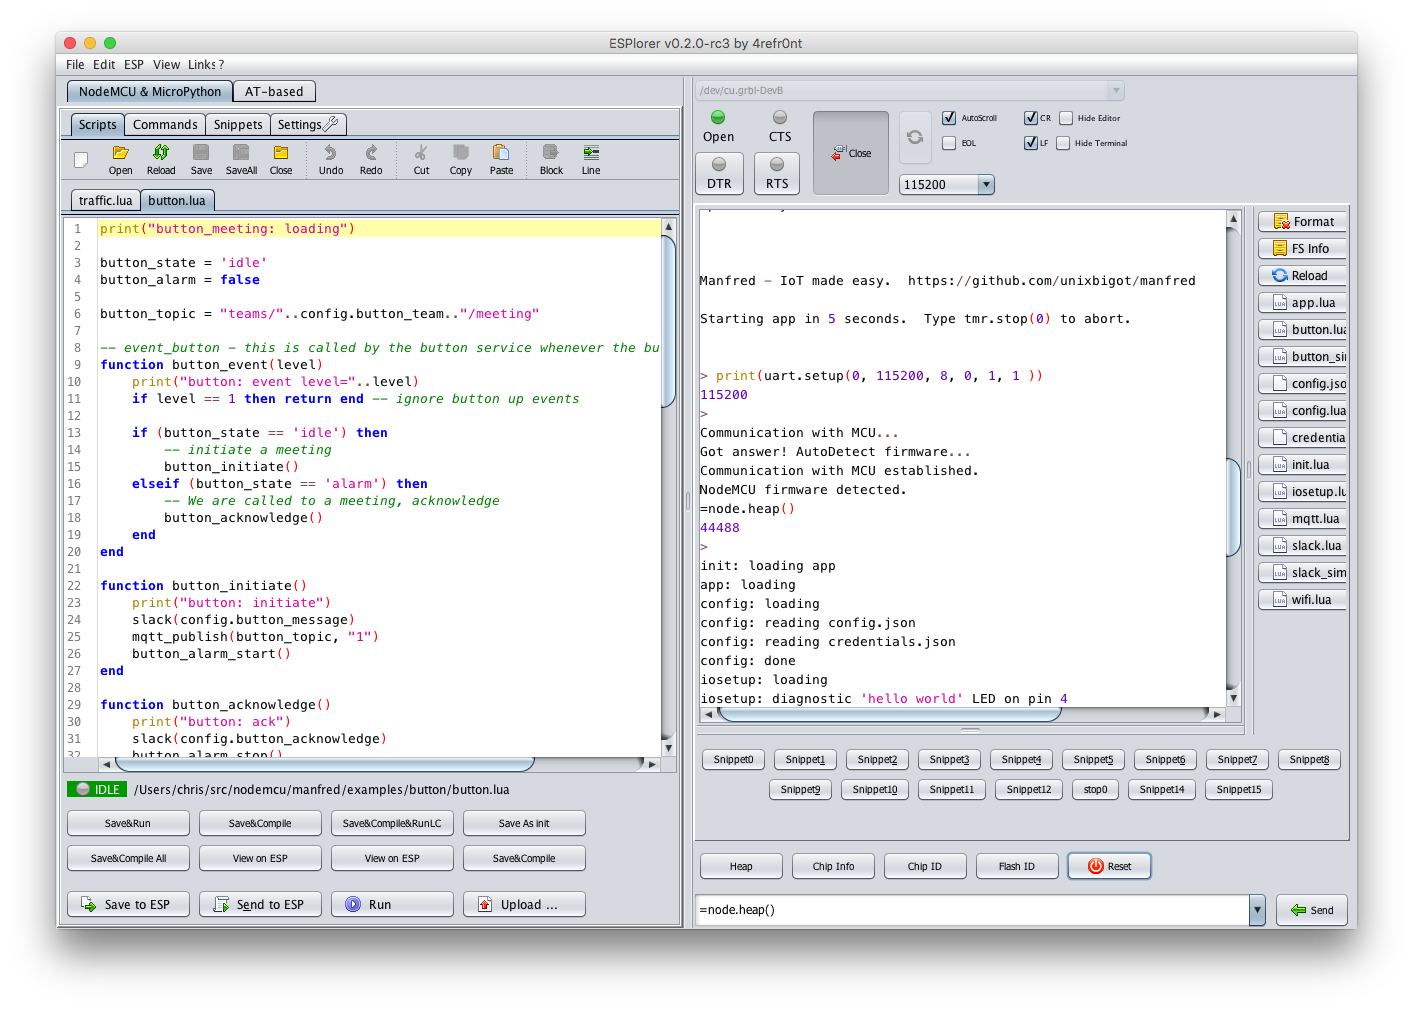Switch to traffic.lua file tab

click(105, 200)
